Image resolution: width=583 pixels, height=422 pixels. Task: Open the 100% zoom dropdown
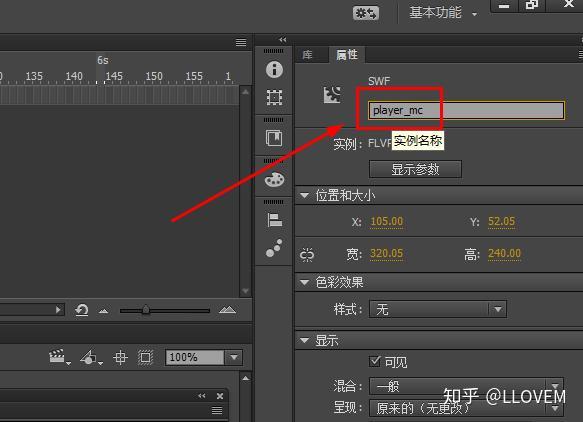click(234, 357)
